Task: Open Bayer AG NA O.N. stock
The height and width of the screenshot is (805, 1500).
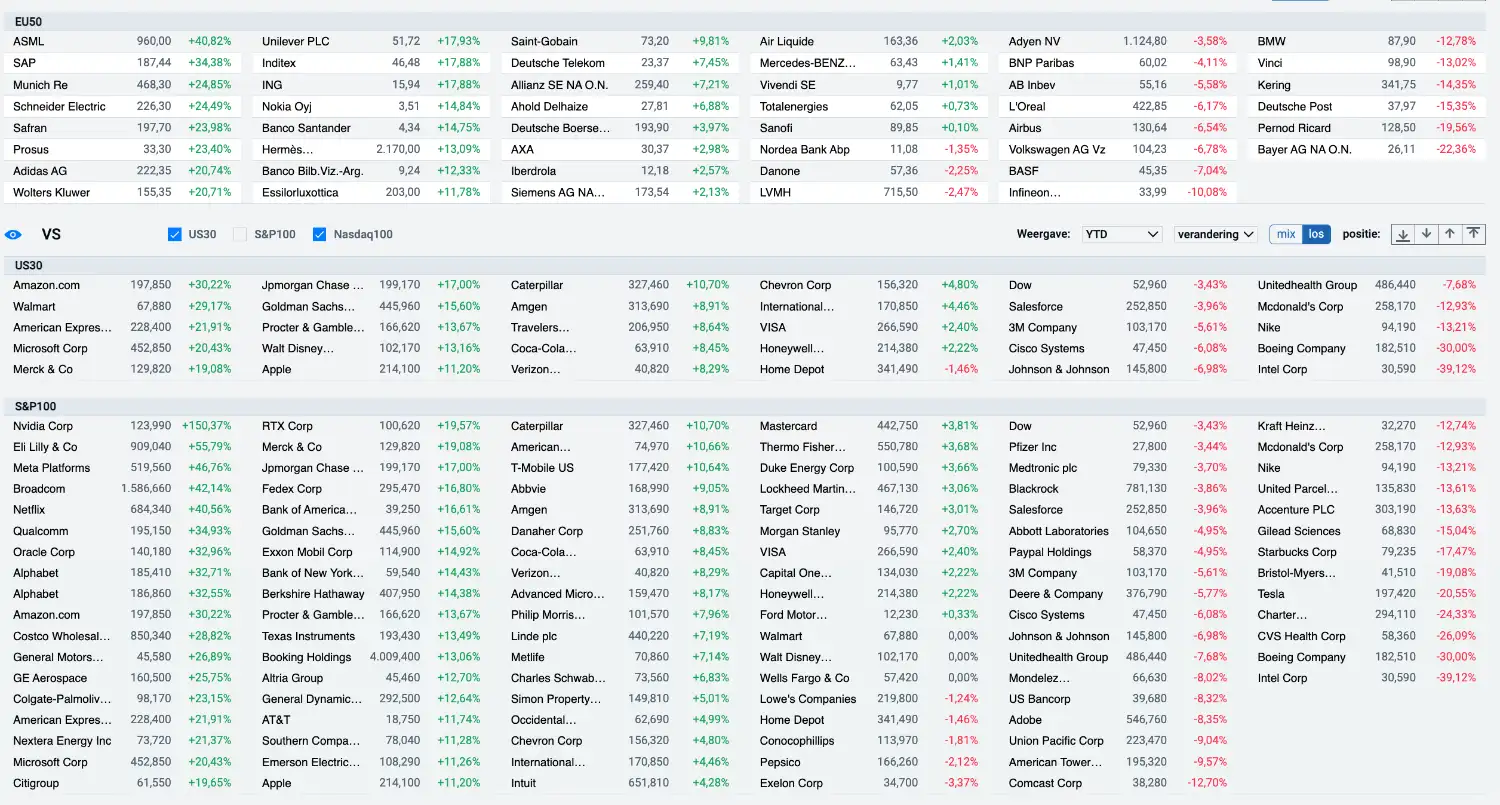Action: pyautogui.click(x=1368, y=149)
